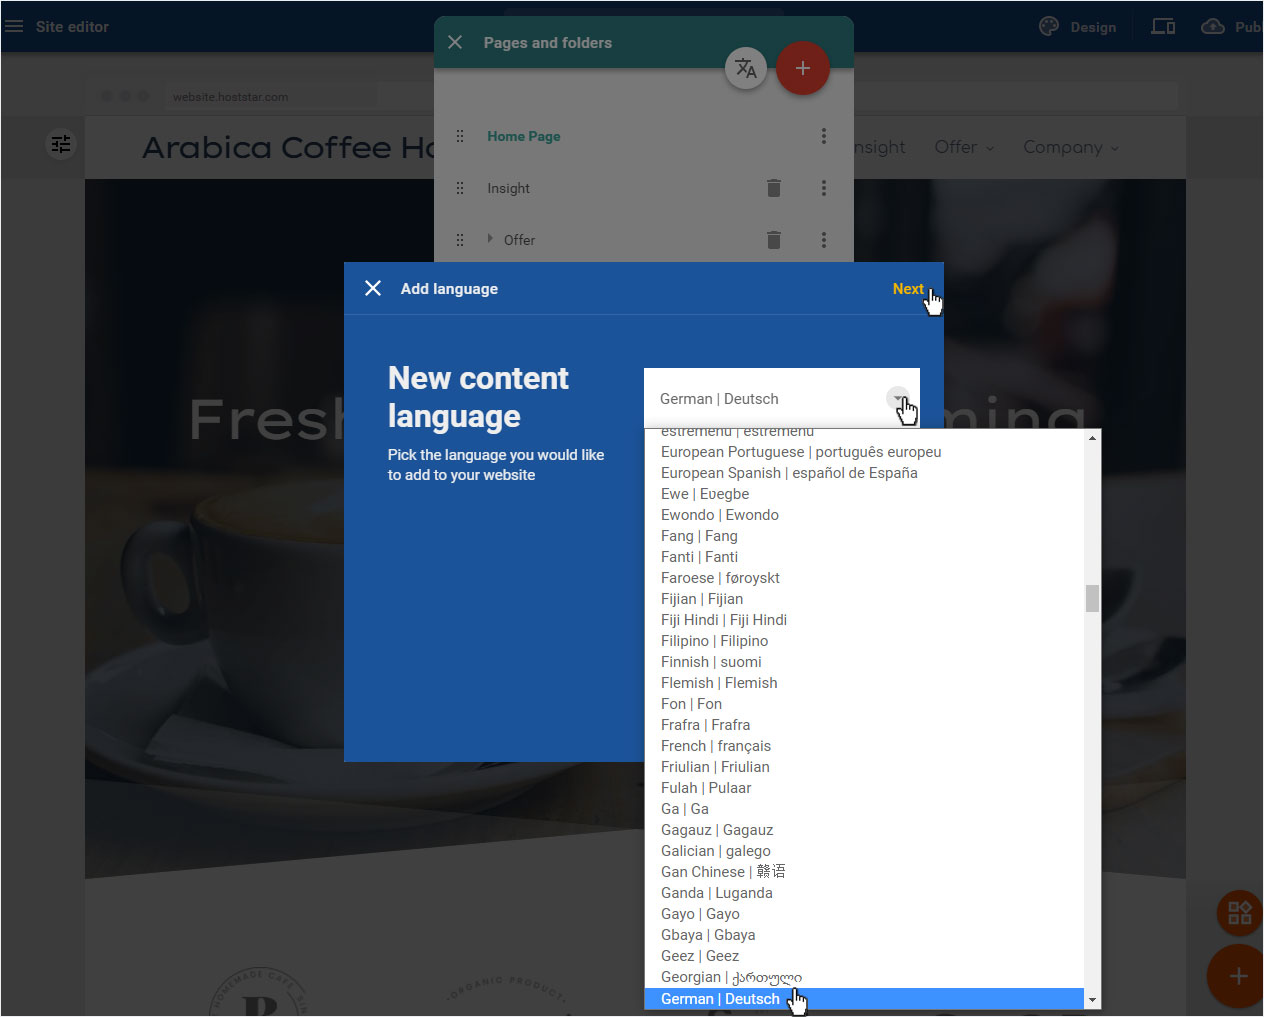Image resolution: width=1264 pixels, height=1017 pixels.
Task: Click the translate languages icon
Action: pos(746,68)
